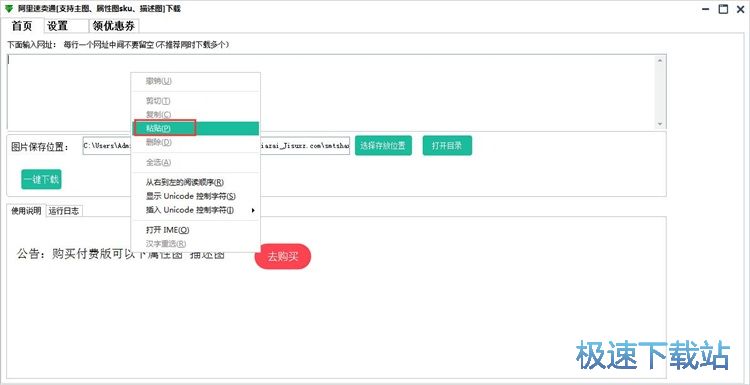750x385 pixels.
Task: Click the red 去购买 button
Action: [283, 256]
